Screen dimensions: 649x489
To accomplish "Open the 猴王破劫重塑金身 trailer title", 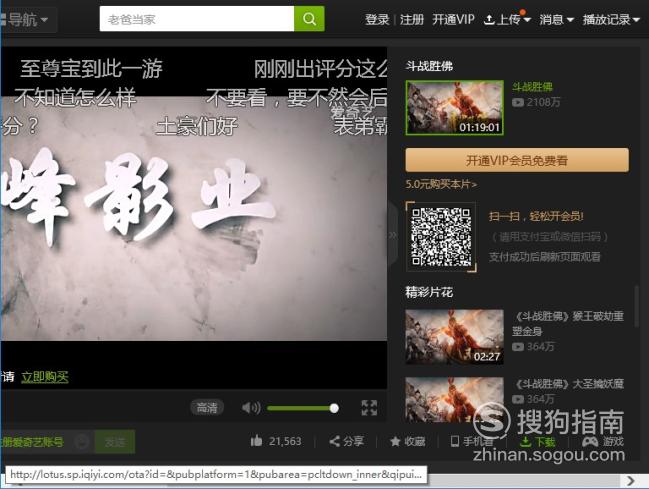I will pos(568,323).
